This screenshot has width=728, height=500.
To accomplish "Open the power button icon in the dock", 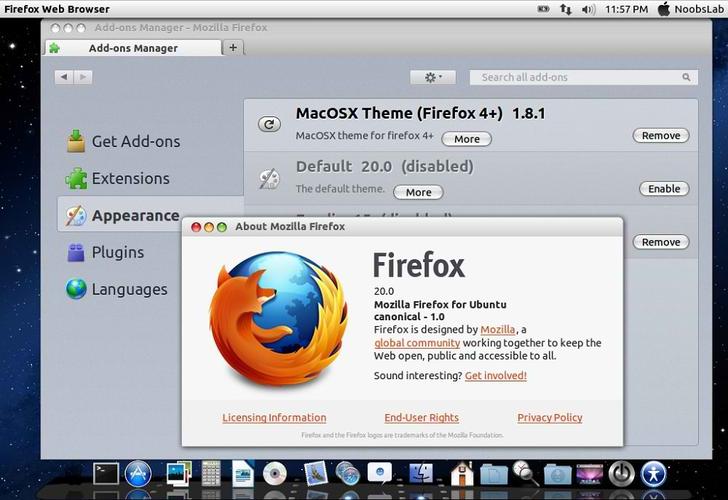I will click(621, 474).
